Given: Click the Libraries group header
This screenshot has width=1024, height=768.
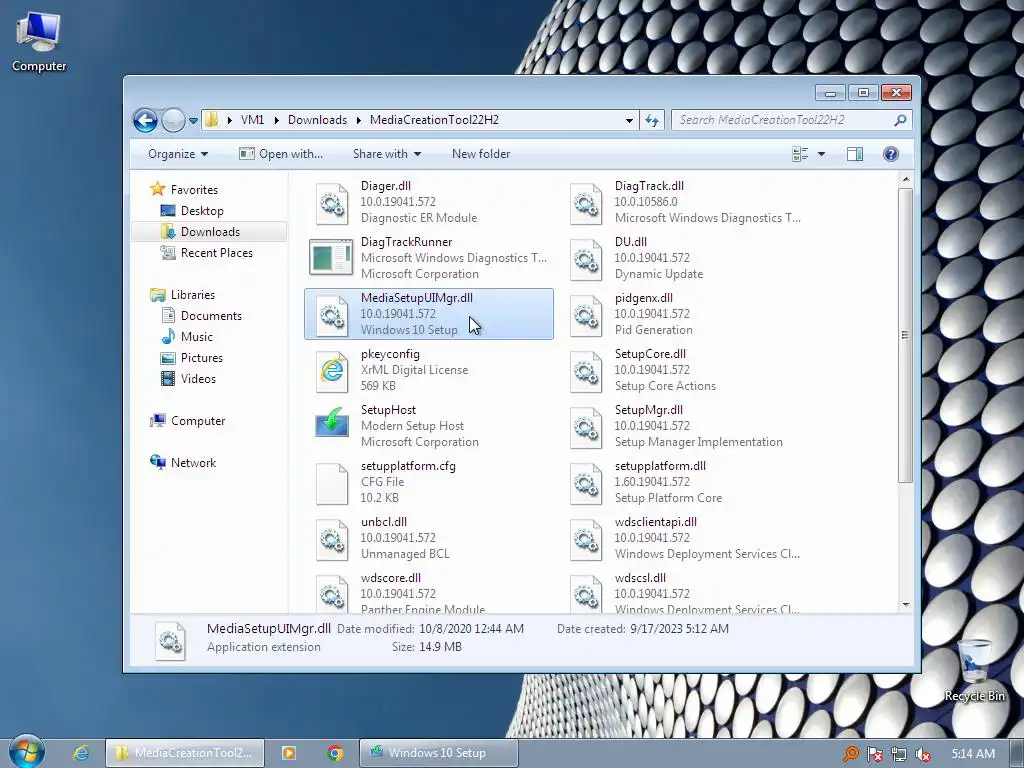Looking at the screenshot, I should (x=192, y=295).
